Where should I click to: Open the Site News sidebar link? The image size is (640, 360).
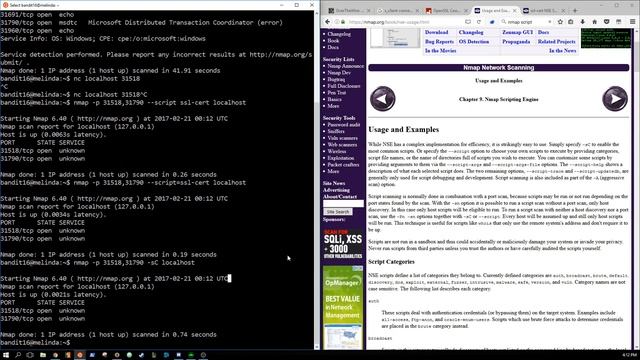click(x=334, y=184)
